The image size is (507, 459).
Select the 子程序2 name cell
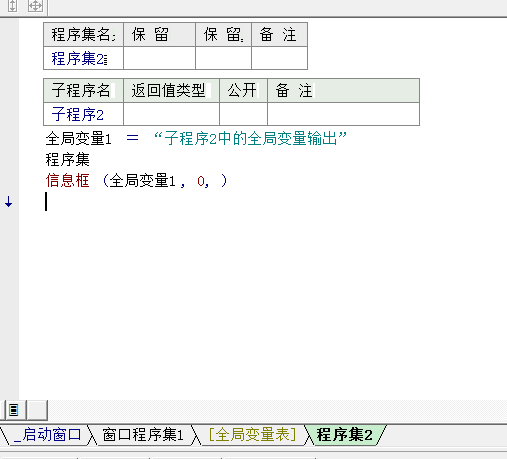(83, 114)
